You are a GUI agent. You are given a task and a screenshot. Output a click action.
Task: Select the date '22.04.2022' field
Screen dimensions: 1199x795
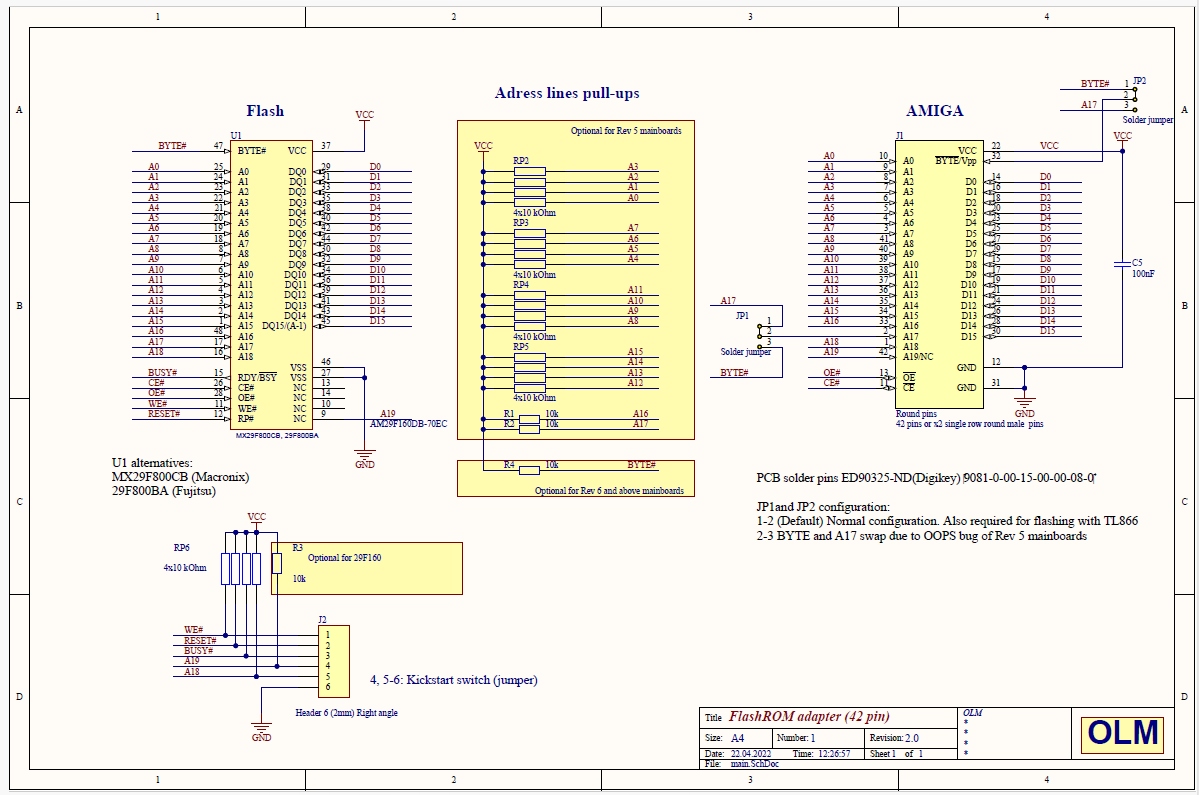point(751,754)
